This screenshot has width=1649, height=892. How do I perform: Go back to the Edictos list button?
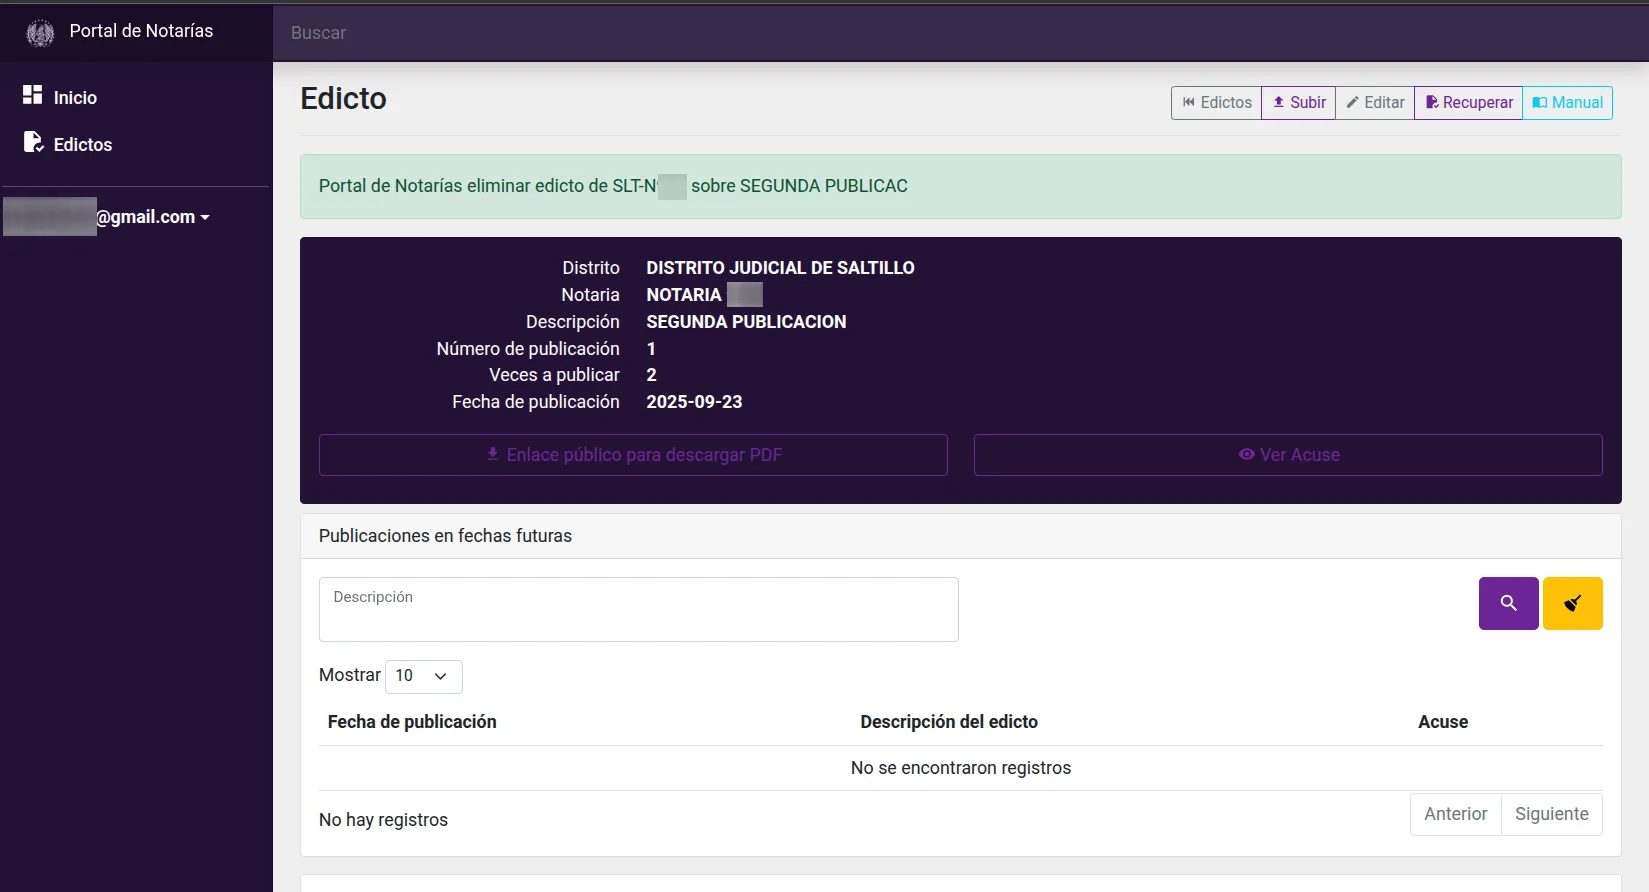(1216, 103)
